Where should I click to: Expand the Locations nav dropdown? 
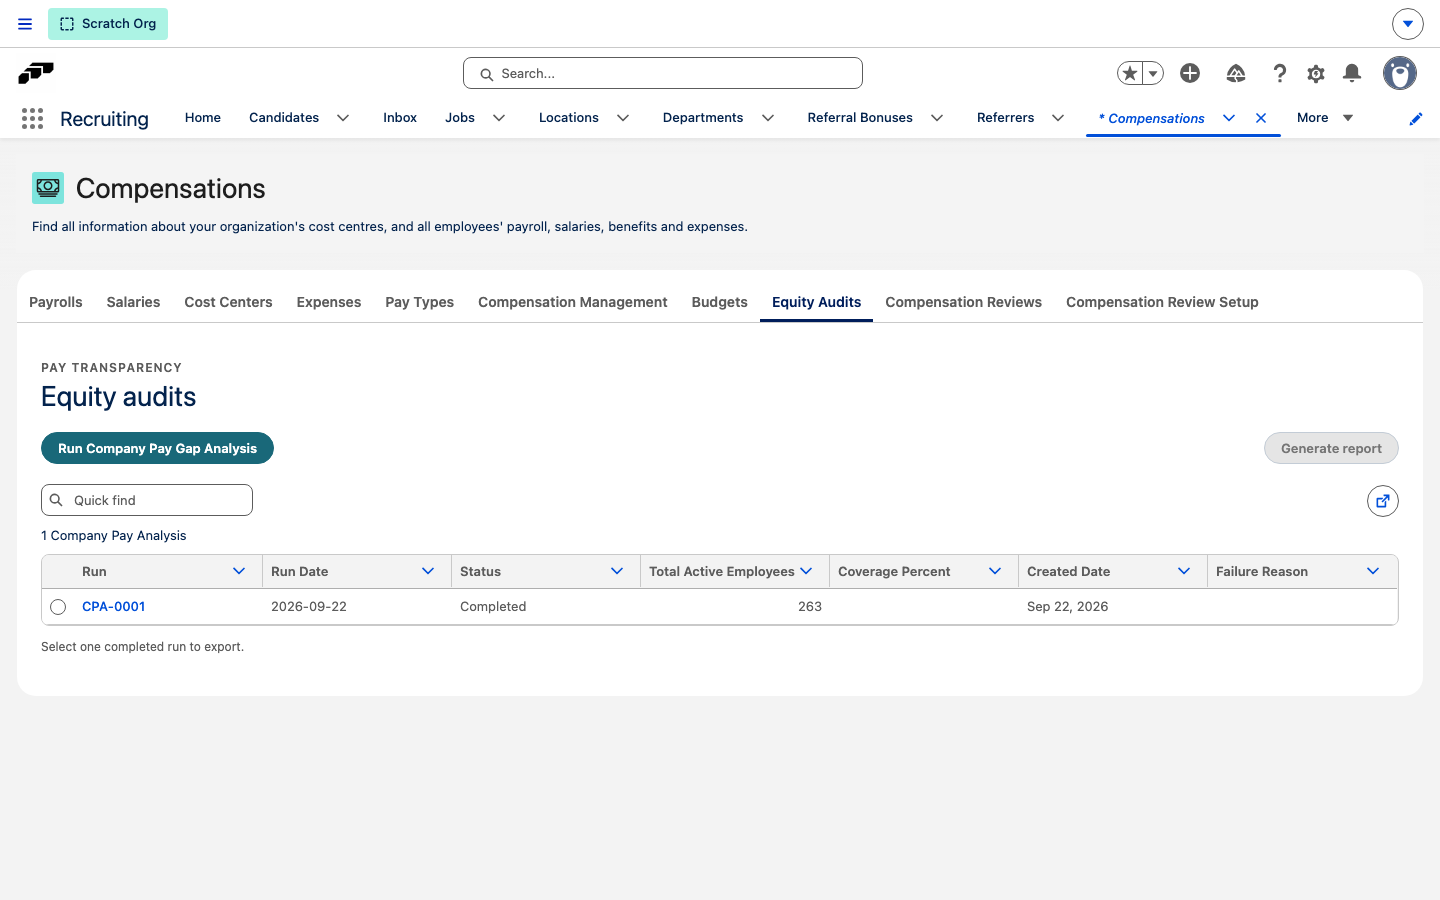[x=623, y=118]
